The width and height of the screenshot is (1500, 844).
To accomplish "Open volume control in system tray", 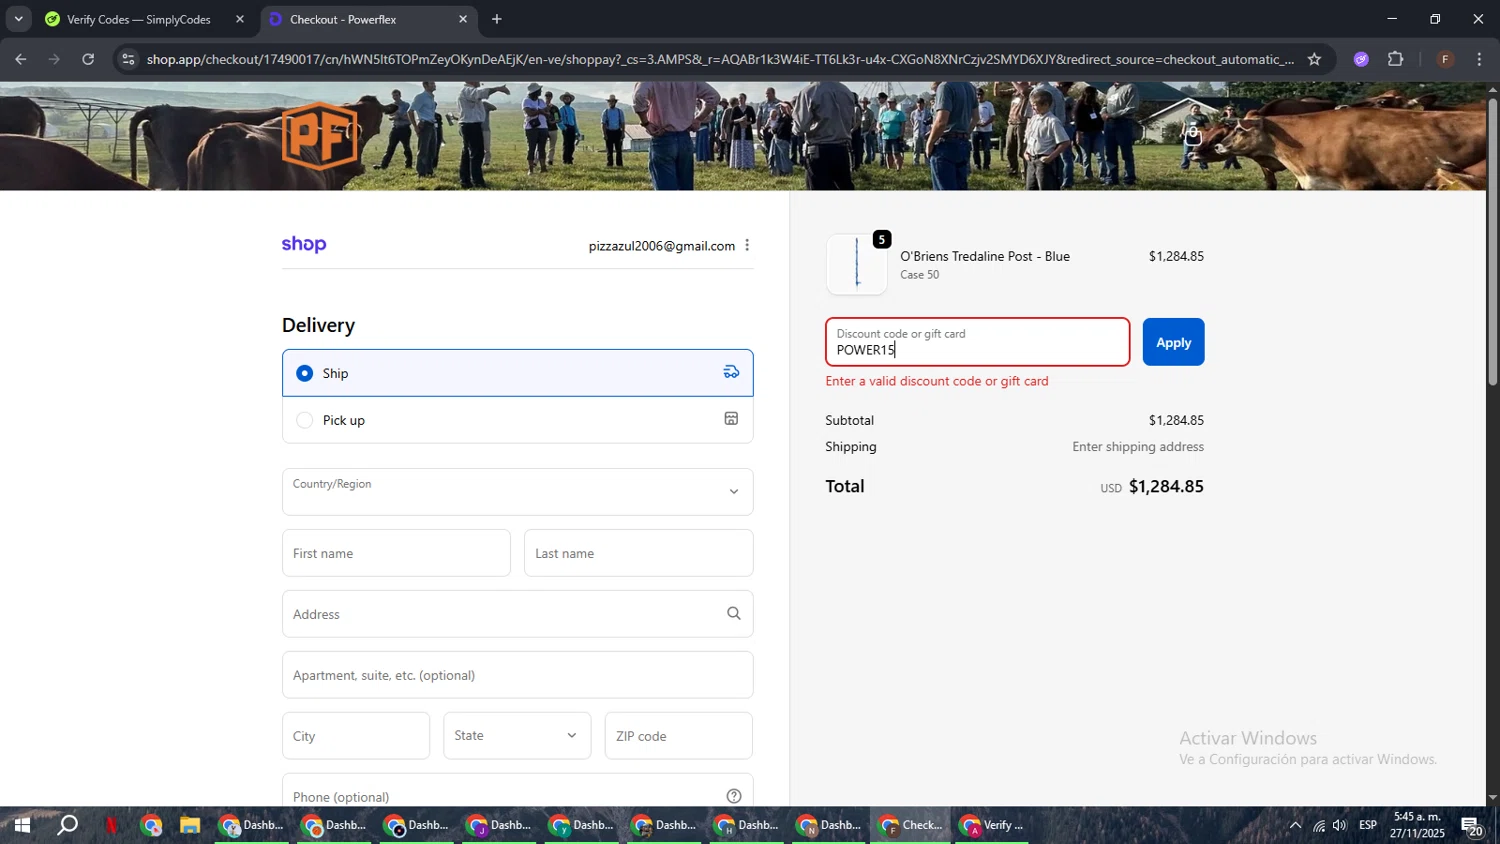I will (1340, 826).
